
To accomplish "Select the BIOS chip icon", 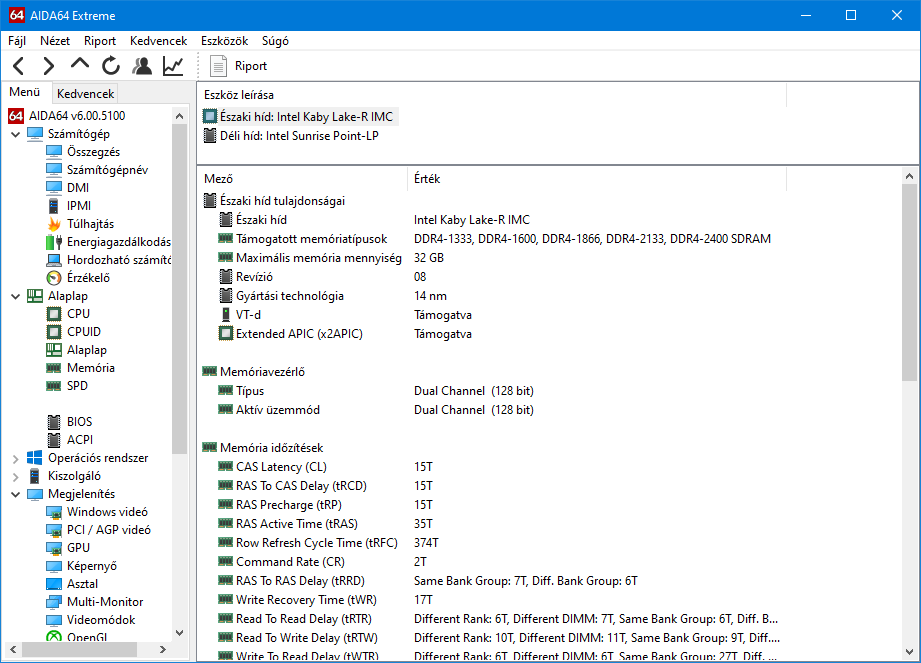I will (x=53, y=422).
